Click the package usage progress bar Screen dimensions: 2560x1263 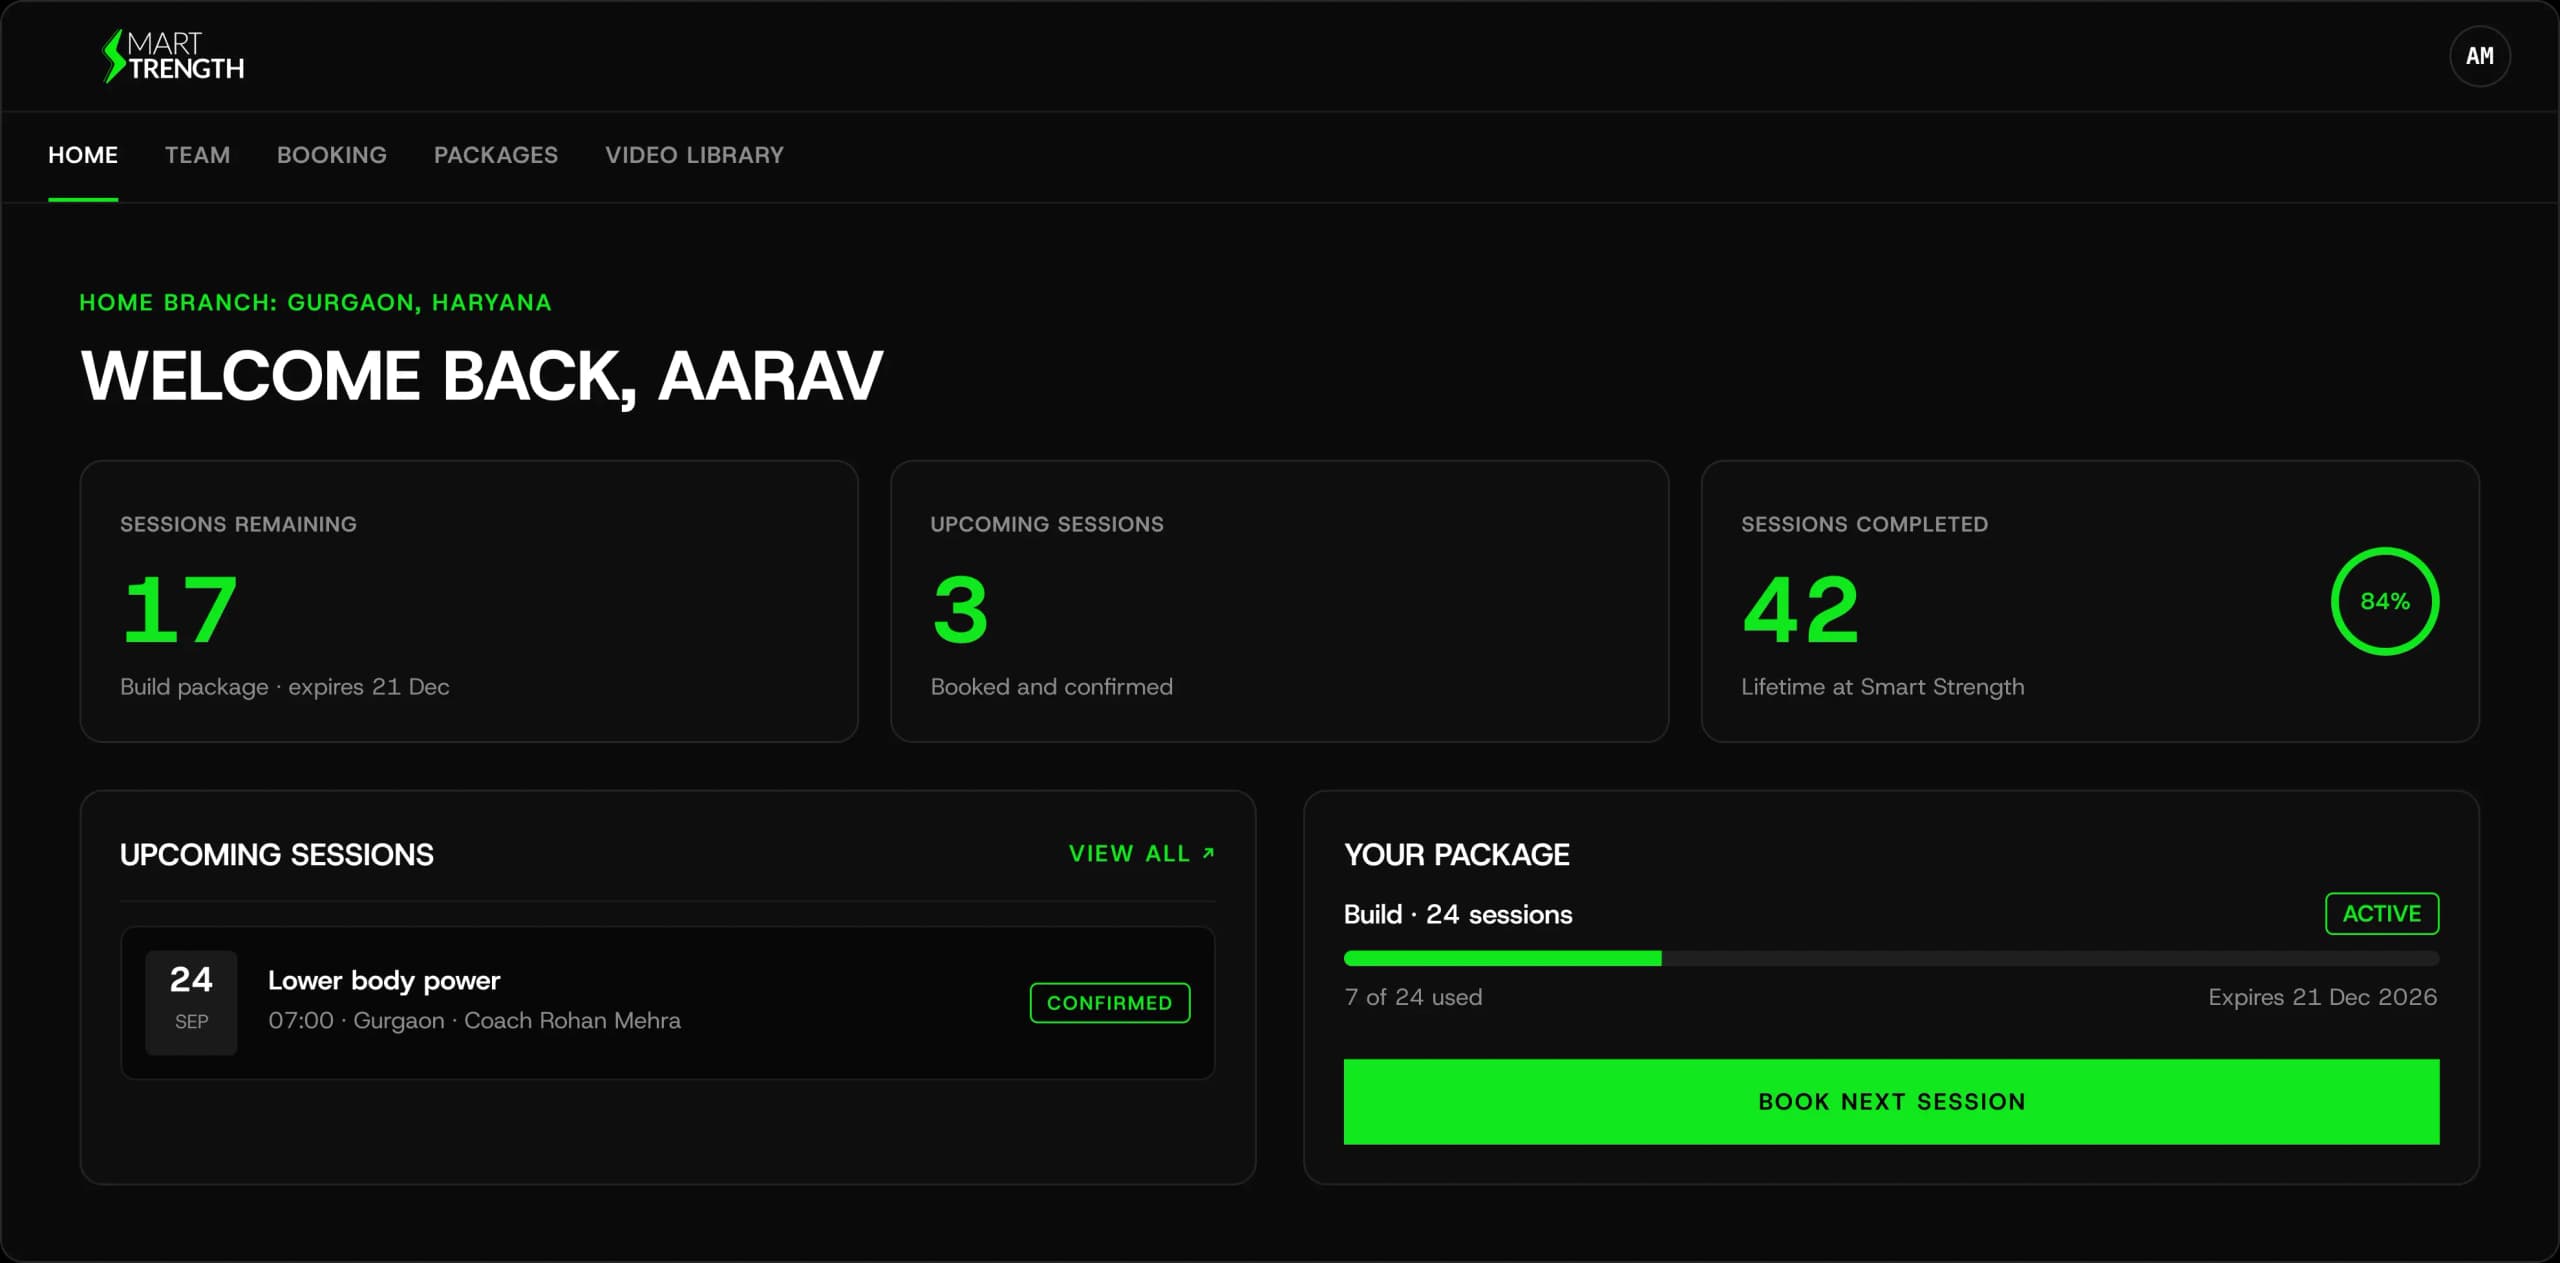1891,958
